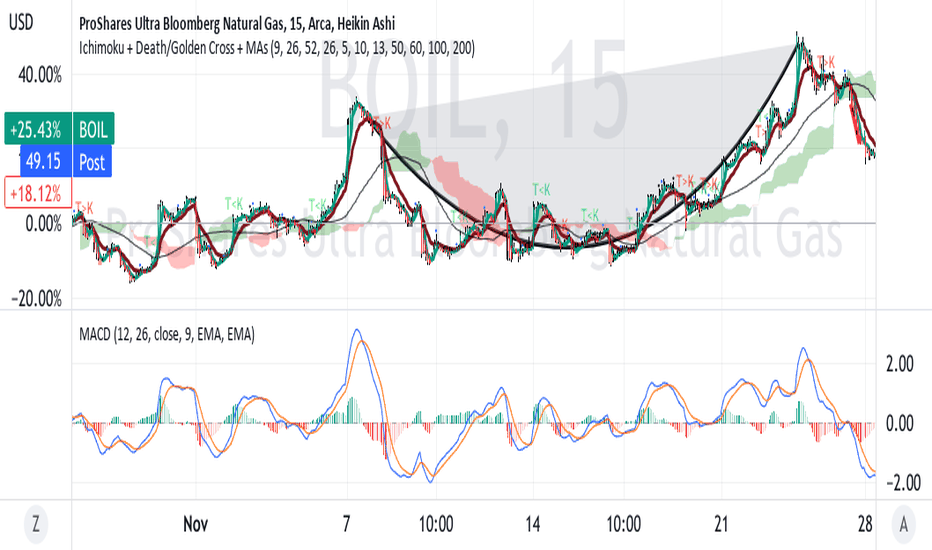Image resolution: width=932 pixels, height=550 pixels.
Task: Click the 10:00 label between 14 and 21
Action: (x=624, y=524)
